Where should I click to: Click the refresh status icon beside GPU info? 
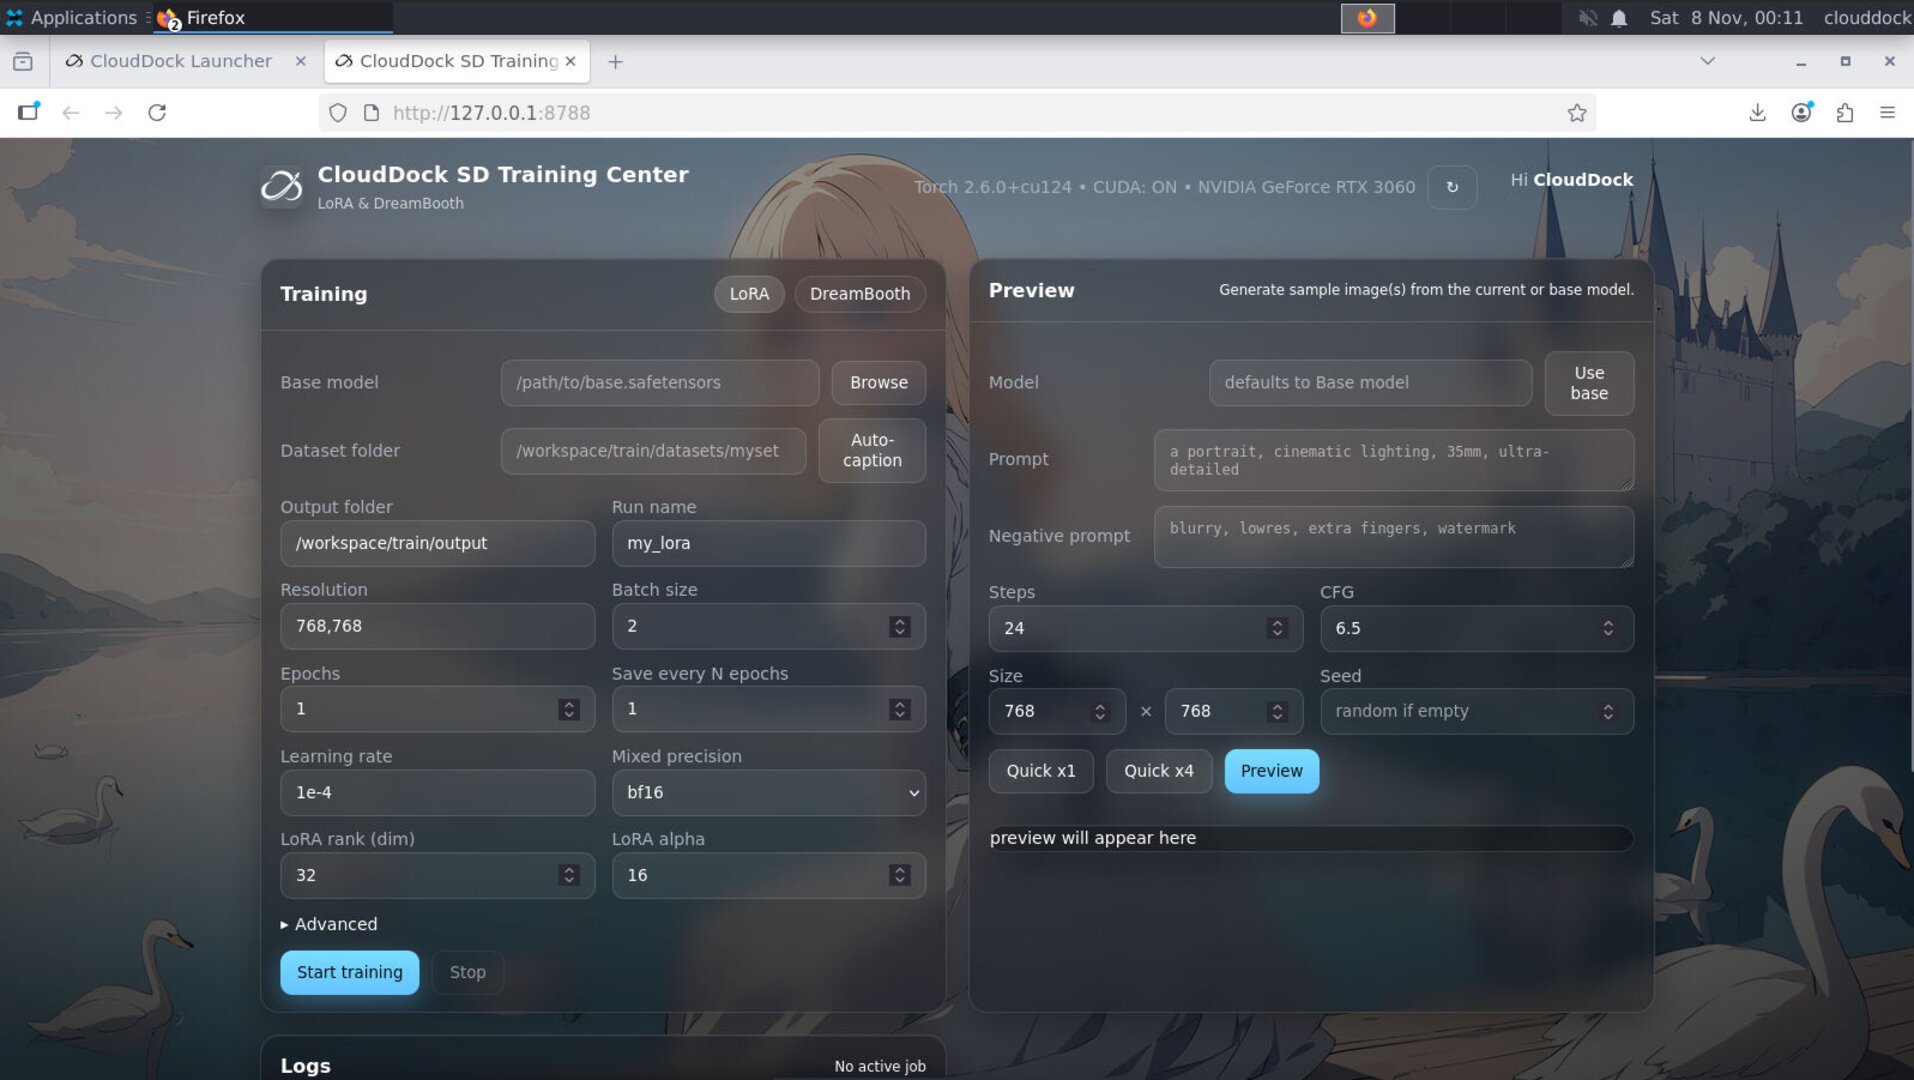pos(1452,187)
